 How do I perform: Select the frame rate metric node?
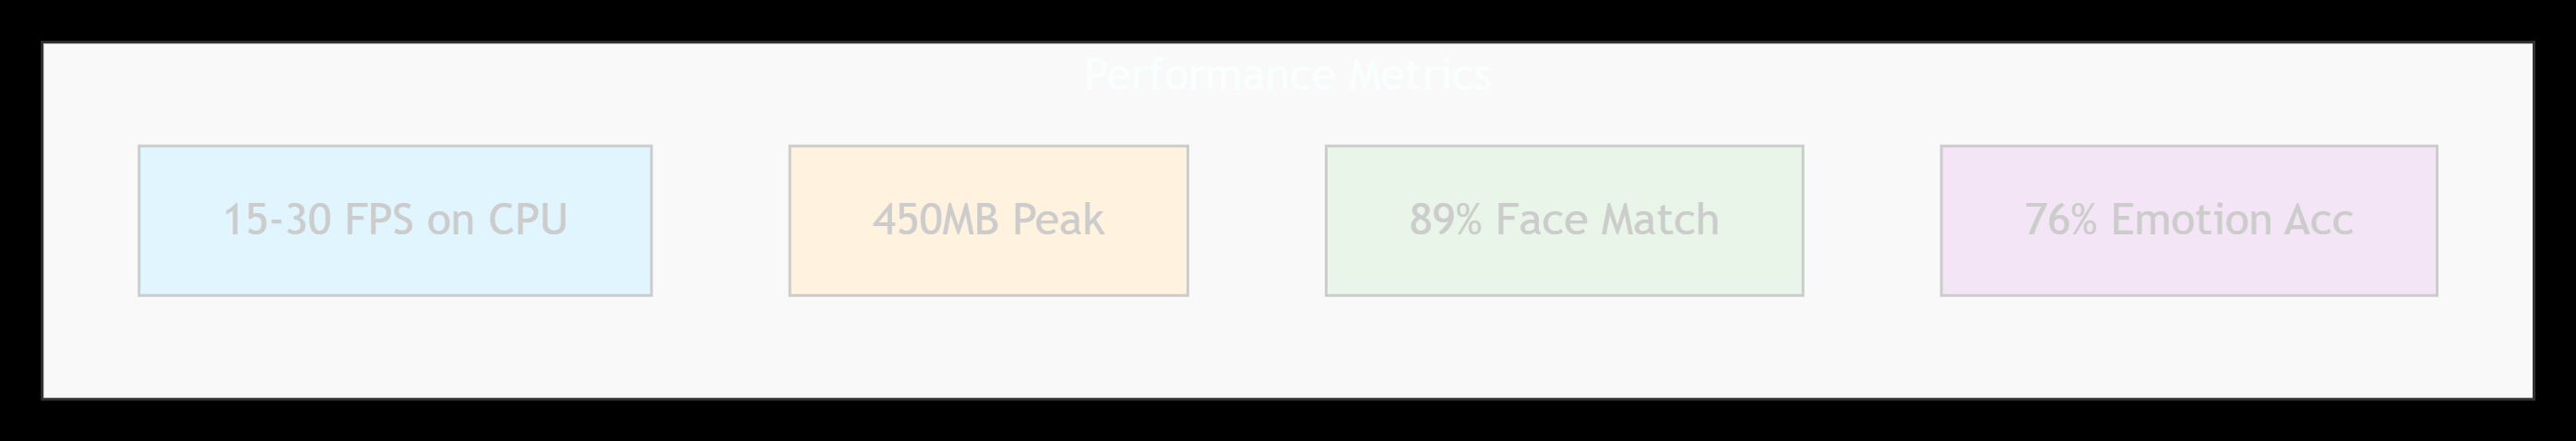395,221
